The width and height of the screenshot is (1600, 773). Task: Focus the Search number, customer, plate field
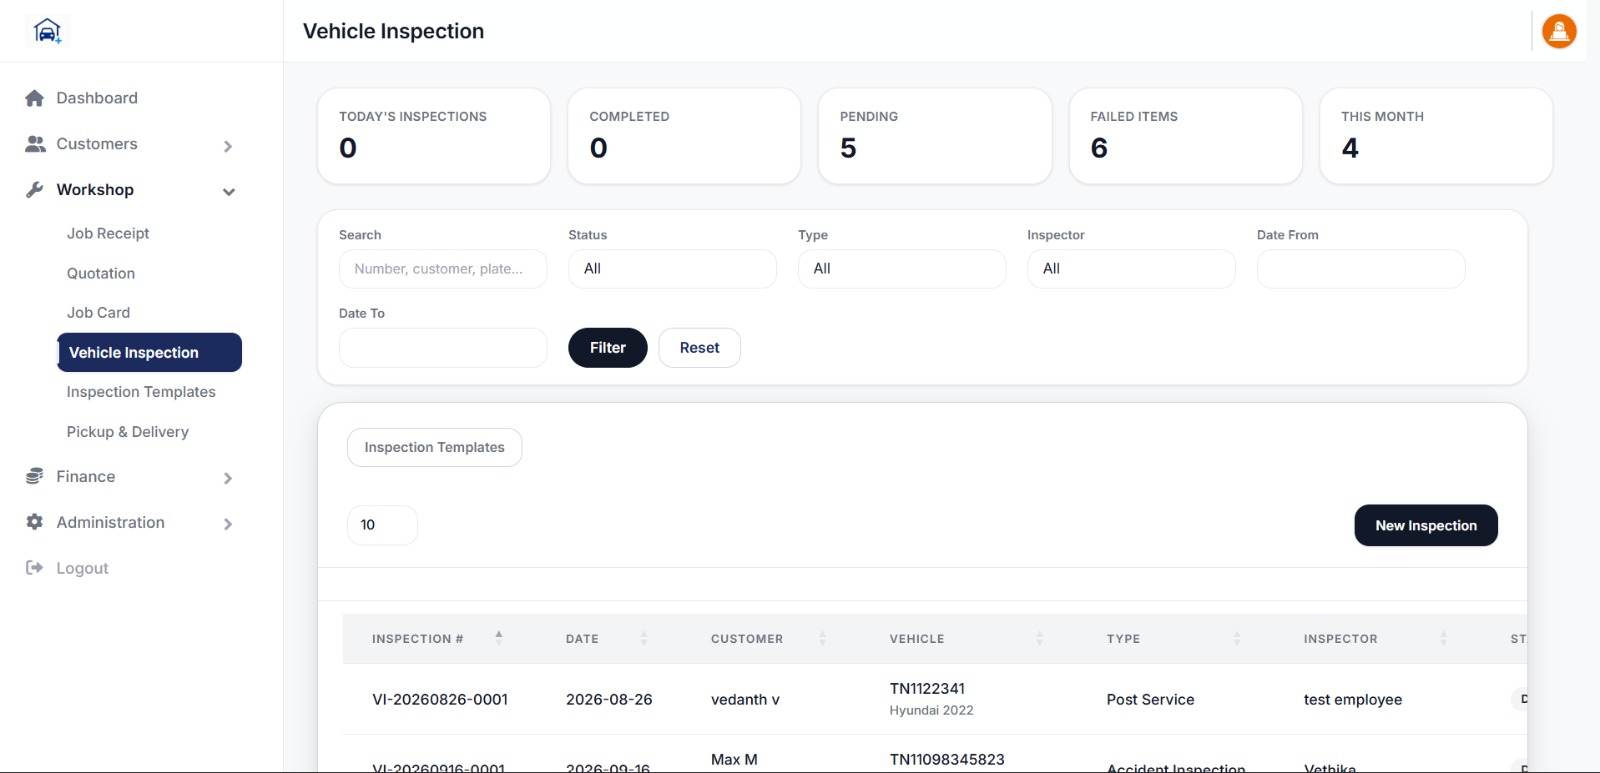tap(443, 269)
